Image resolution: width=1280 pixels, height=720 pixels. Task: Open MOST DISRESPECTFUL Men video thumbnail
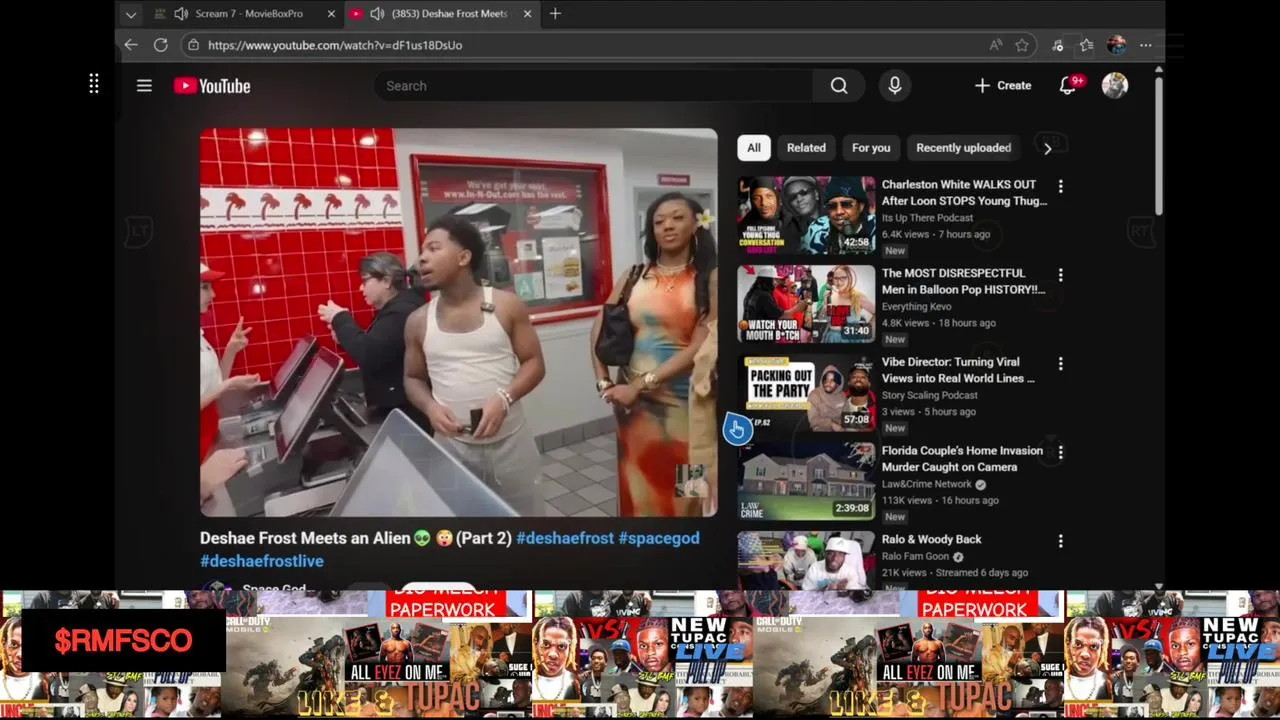(806, 304)
